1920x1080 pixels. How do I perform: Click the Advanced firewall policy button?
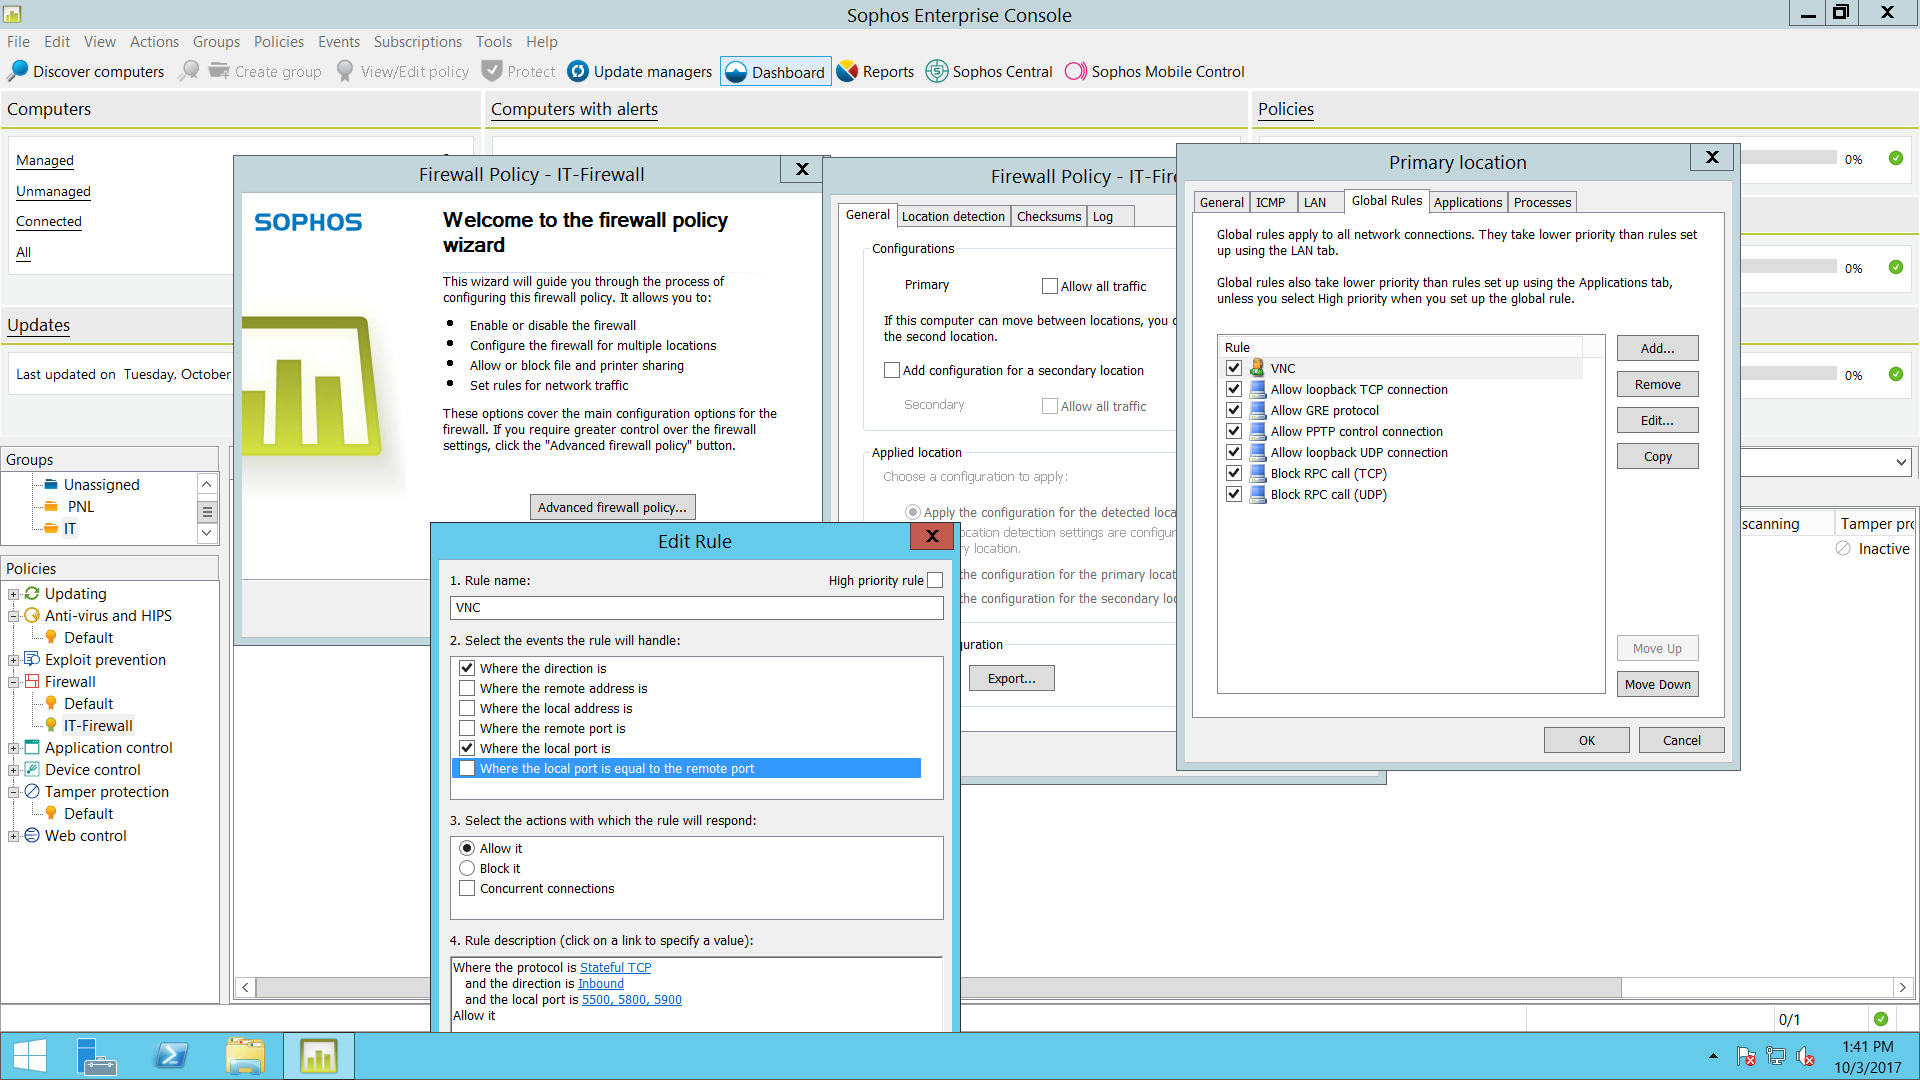[x=612, y=507]
